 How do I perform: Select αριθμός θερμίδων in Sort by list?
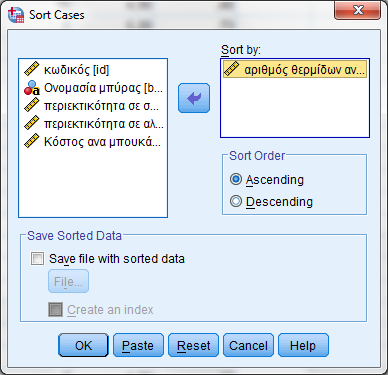point(295,69)
